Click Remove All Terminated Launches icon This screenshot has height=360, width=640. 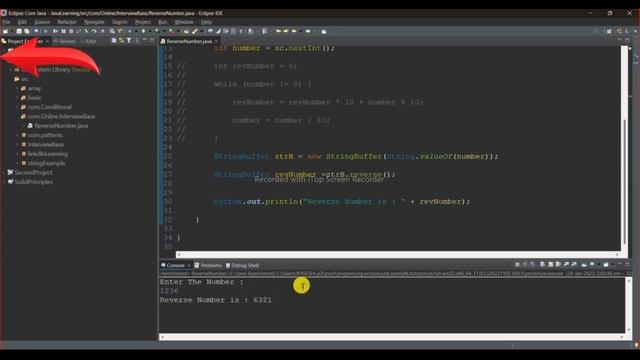point(532,264)
